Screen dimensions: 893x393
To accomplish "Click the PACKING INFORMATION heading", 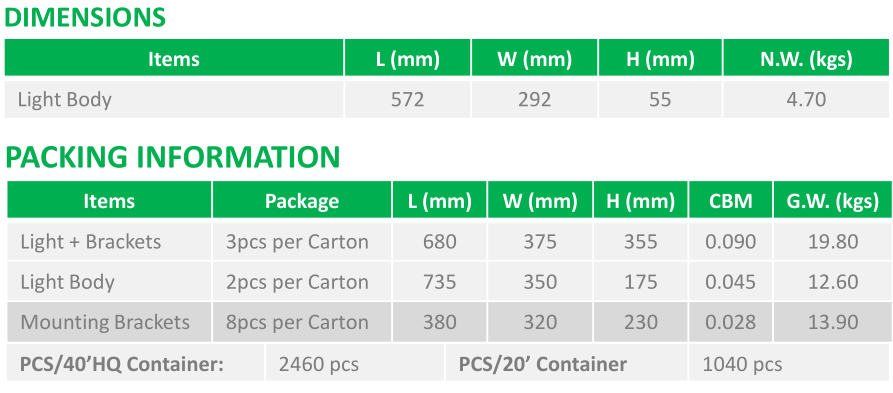I will pos(173,157).
